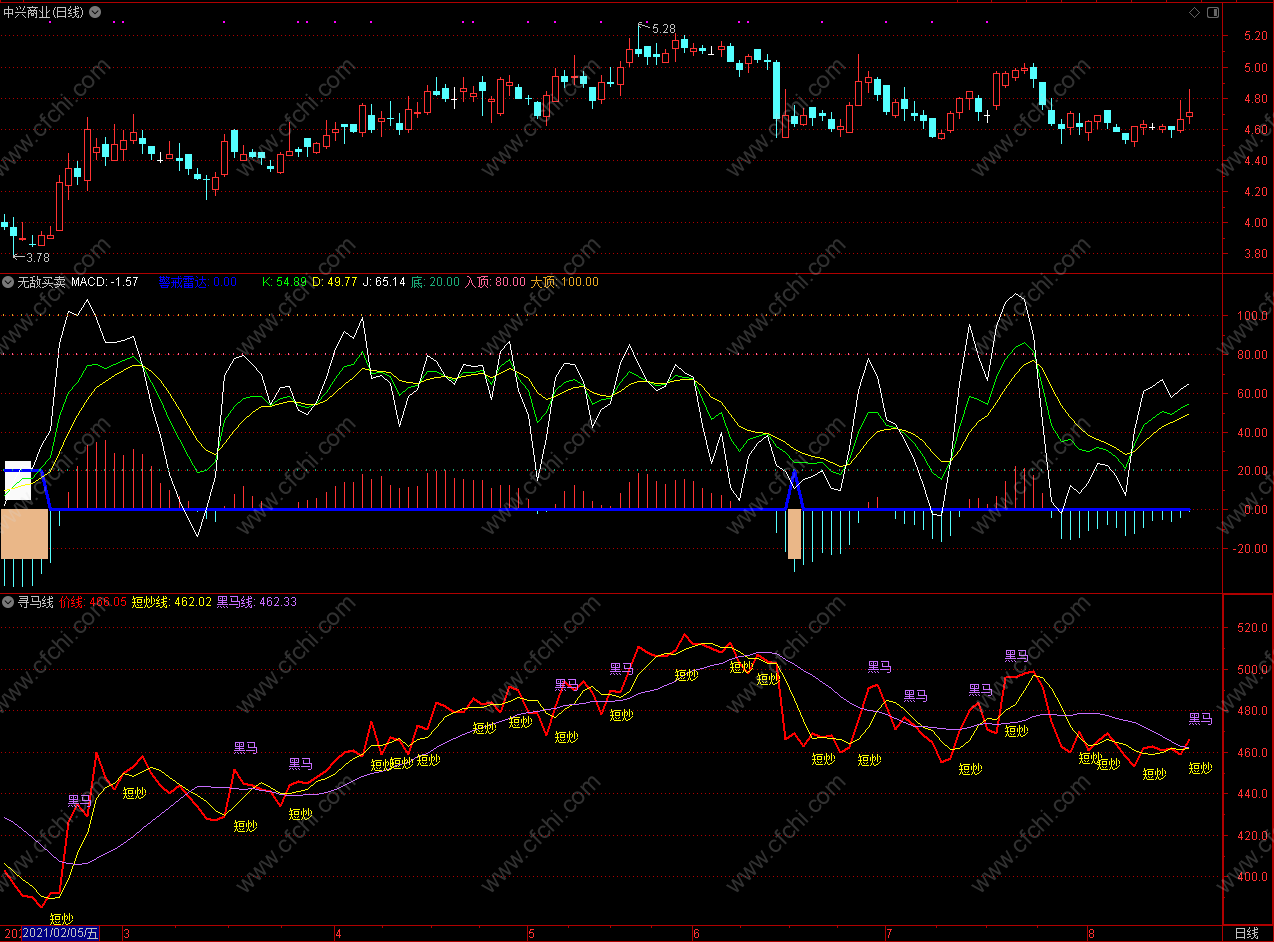Click the white signal box above orange block
The width and height of the screenshot is (1274, 942).
tap(19, 480)
